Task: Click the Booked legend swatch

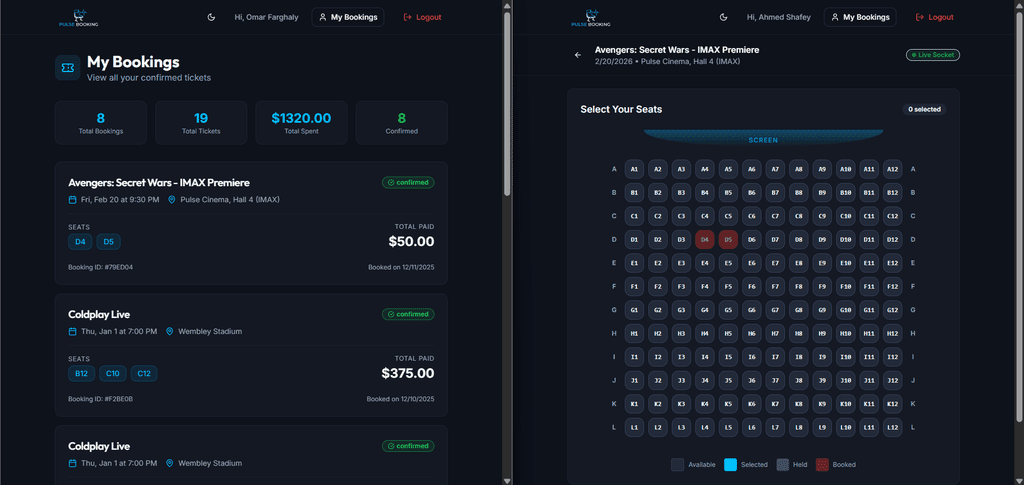Action: (823, 465)
